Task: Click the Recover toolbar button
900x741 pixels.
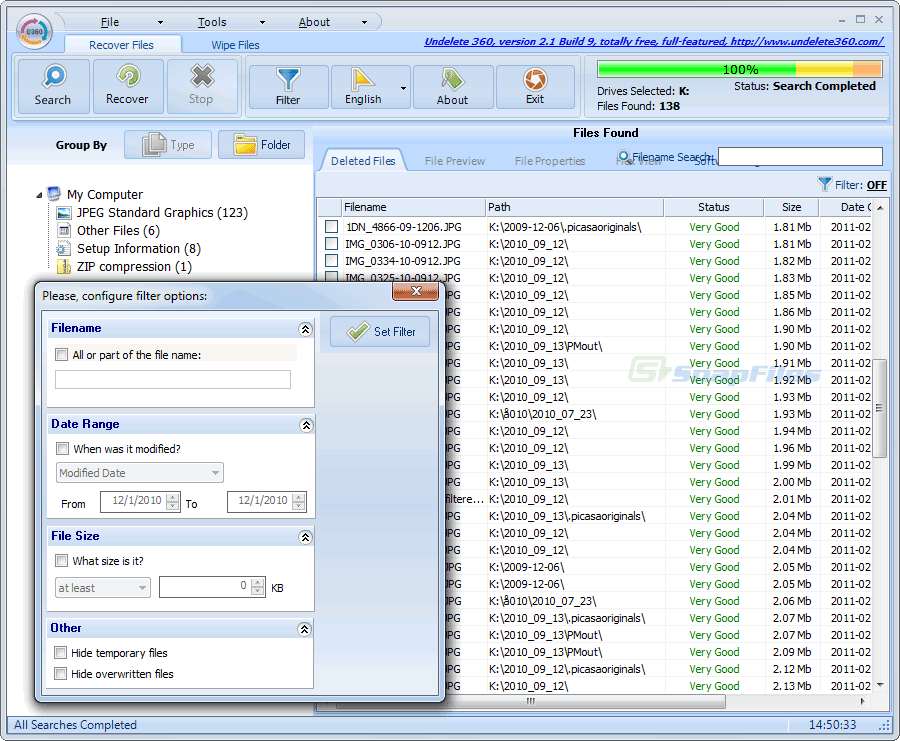Action: pyautogui.click(x=128, y=86)
